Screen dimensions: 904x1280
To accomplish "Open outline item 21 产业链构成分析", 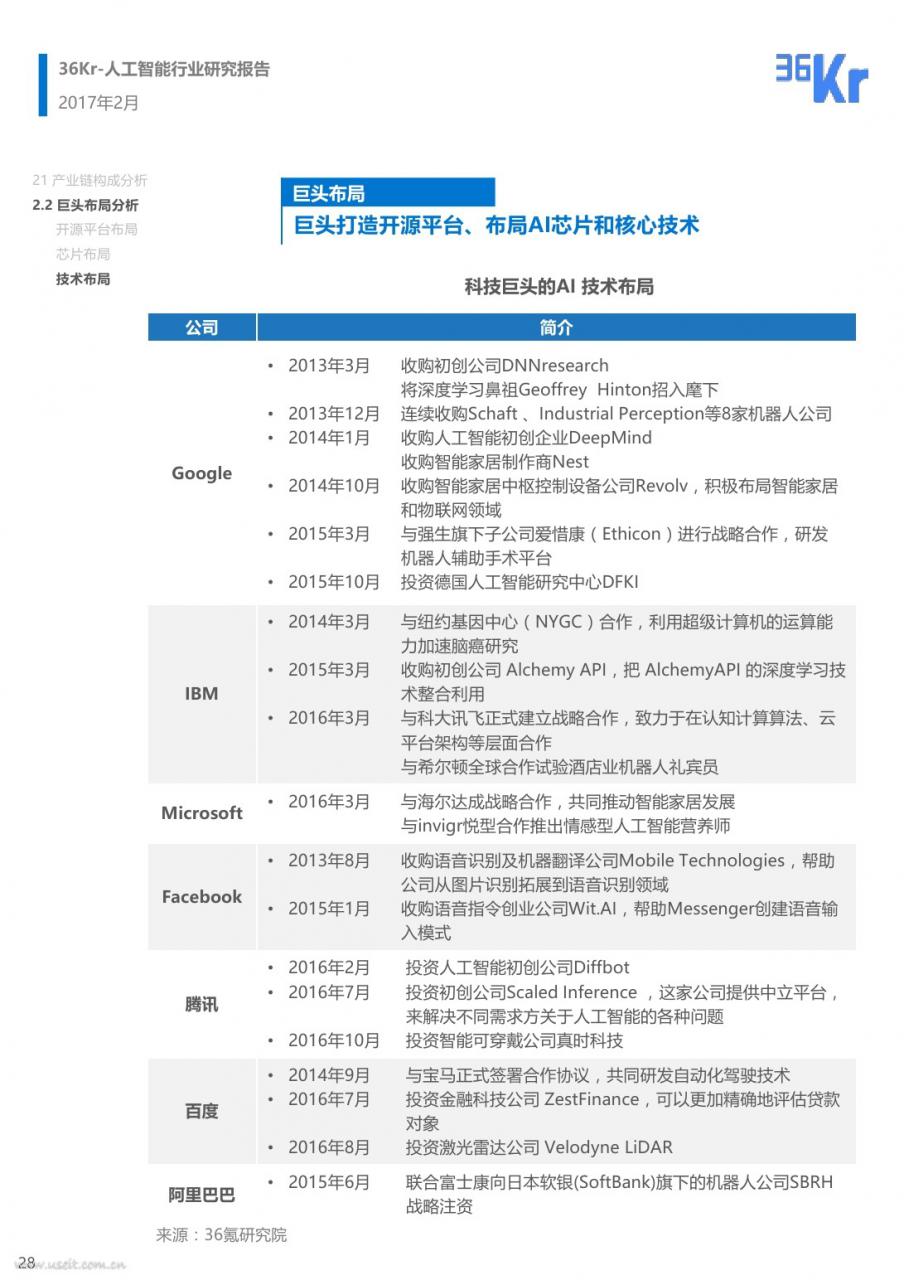I will point(90,180).
